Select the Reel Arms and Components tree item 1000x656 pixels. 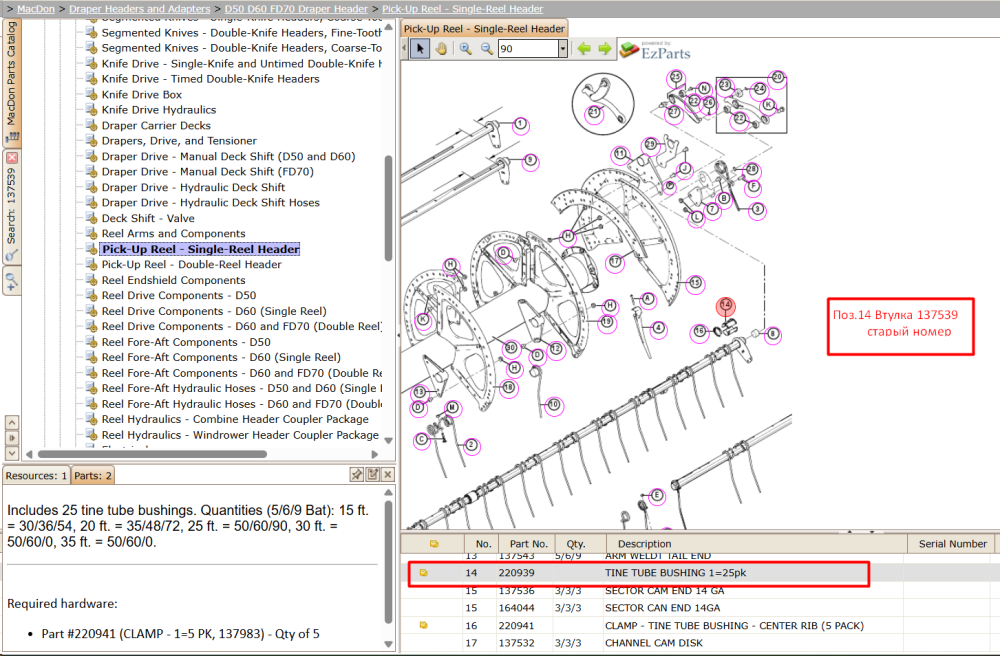(x=173, y=233)
